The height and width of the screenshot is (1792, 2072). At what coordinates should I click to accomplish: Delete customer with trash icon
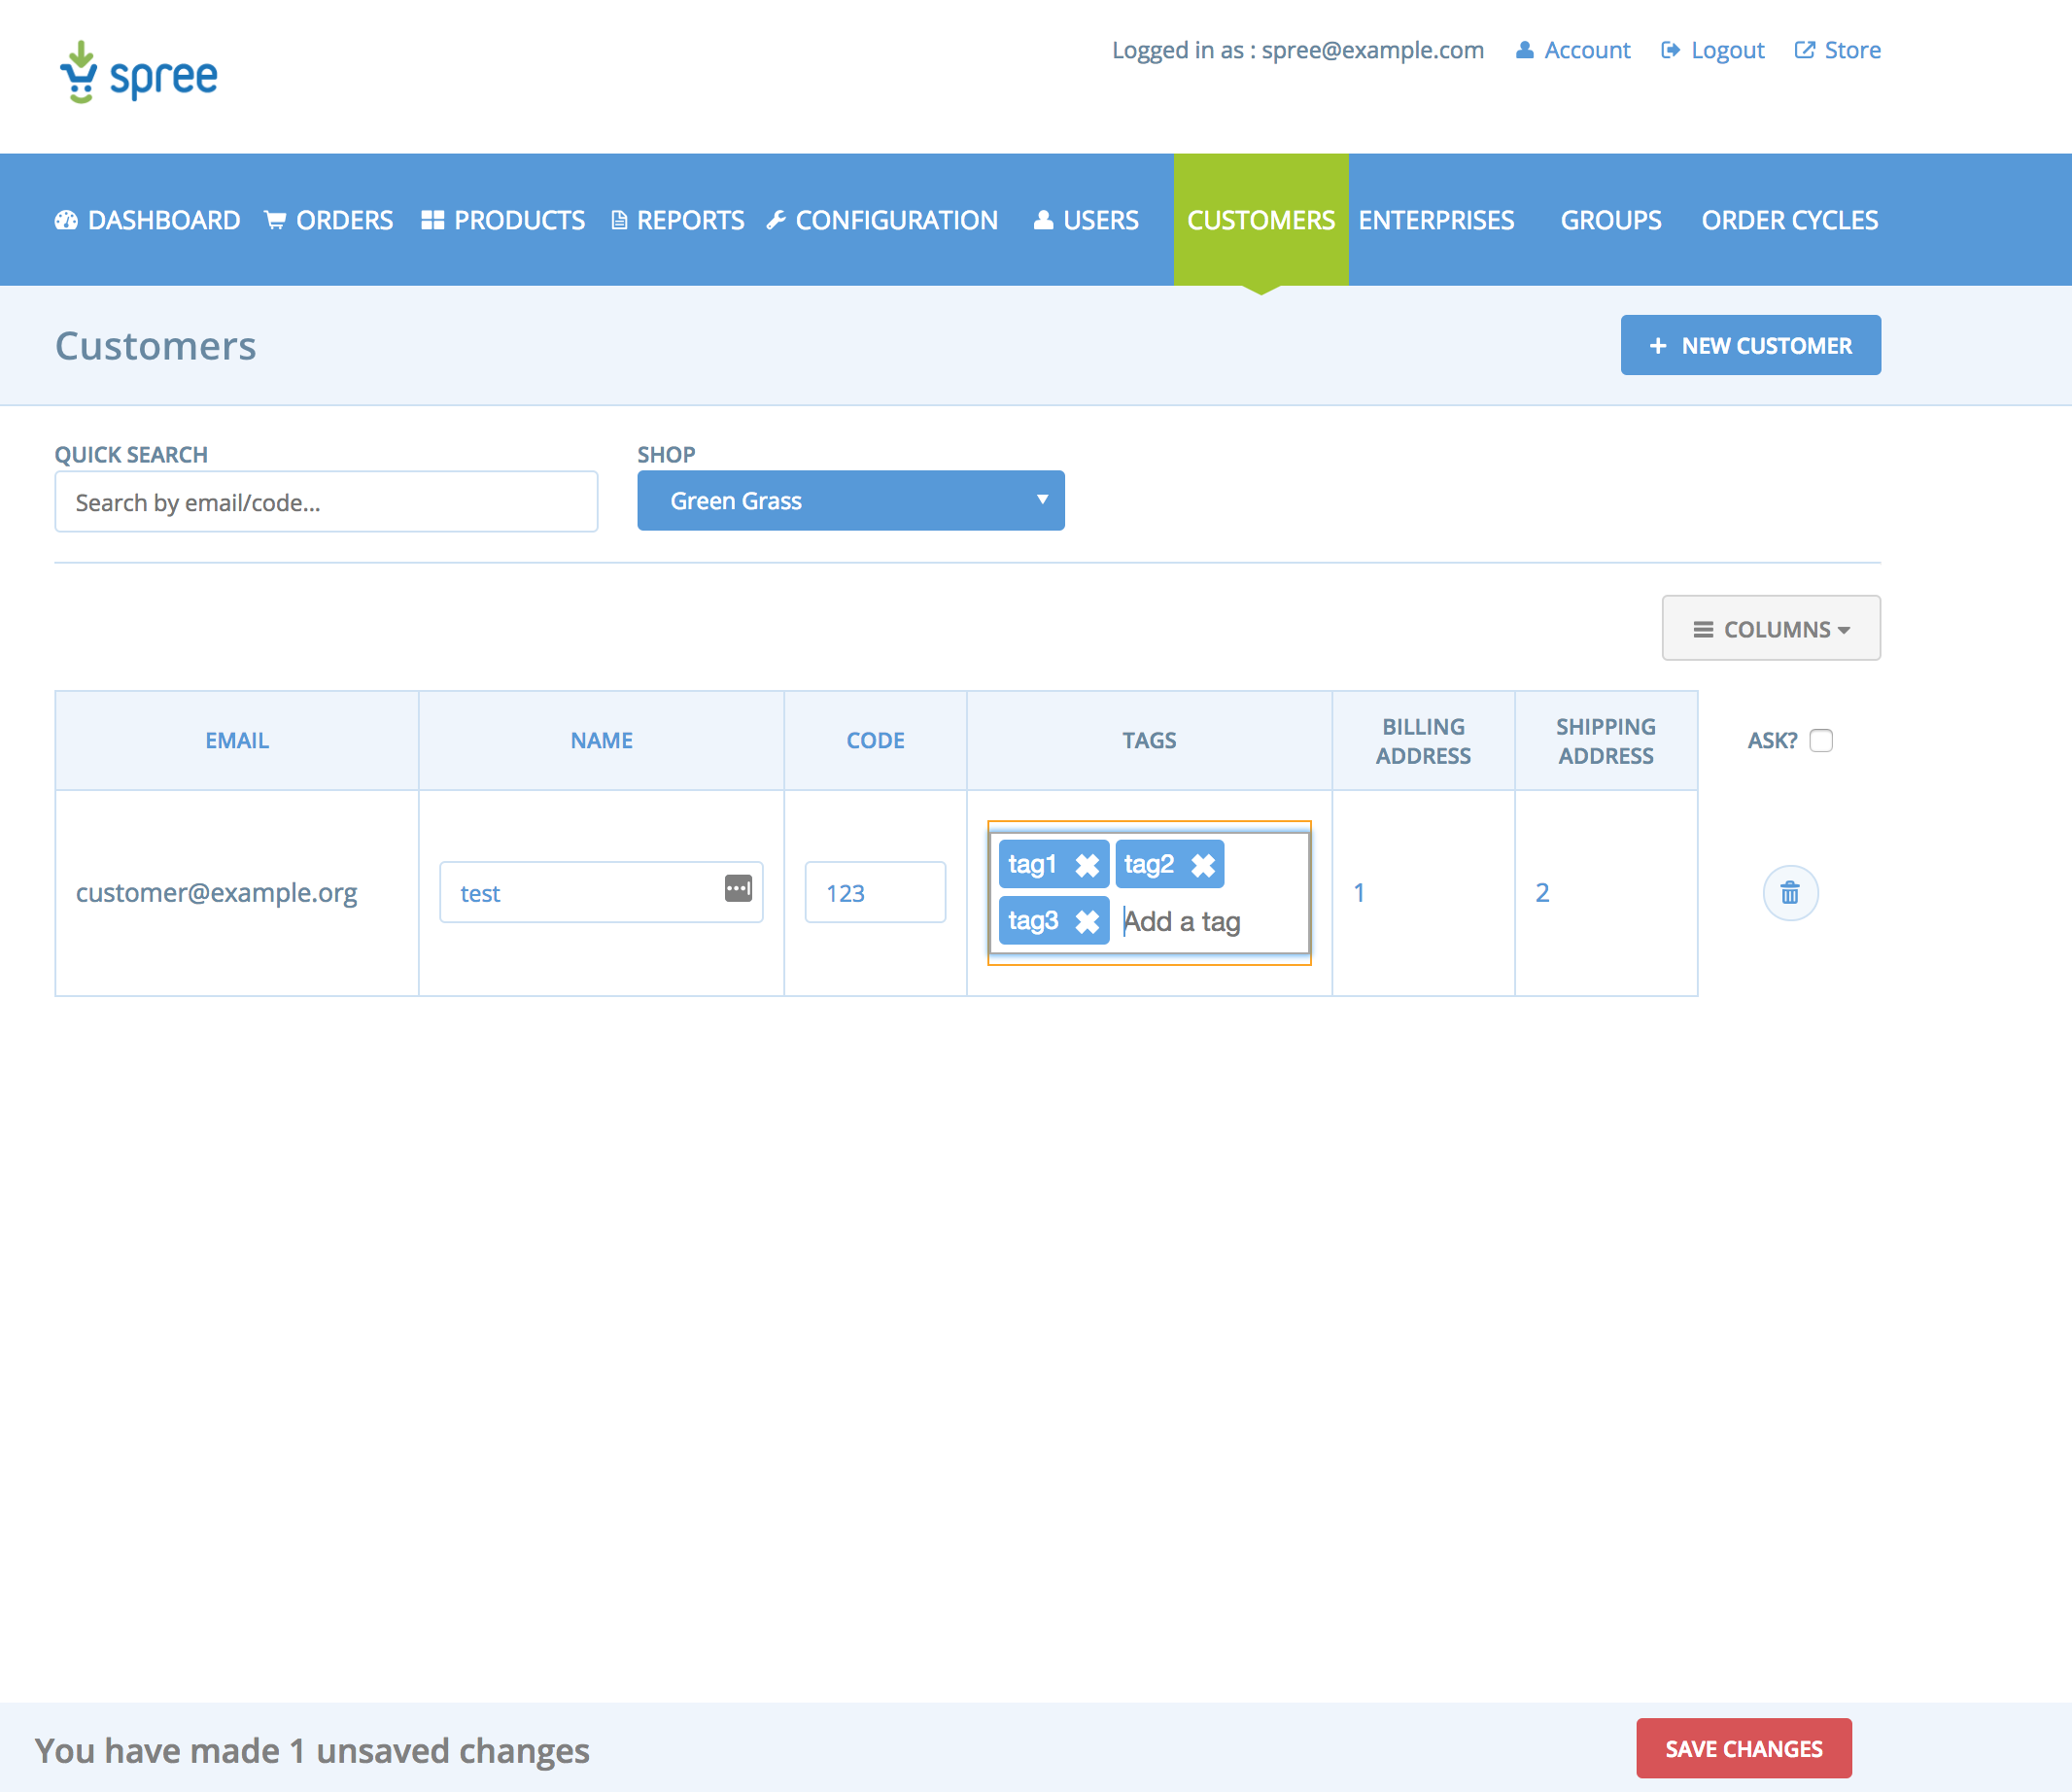[1789, 892]
